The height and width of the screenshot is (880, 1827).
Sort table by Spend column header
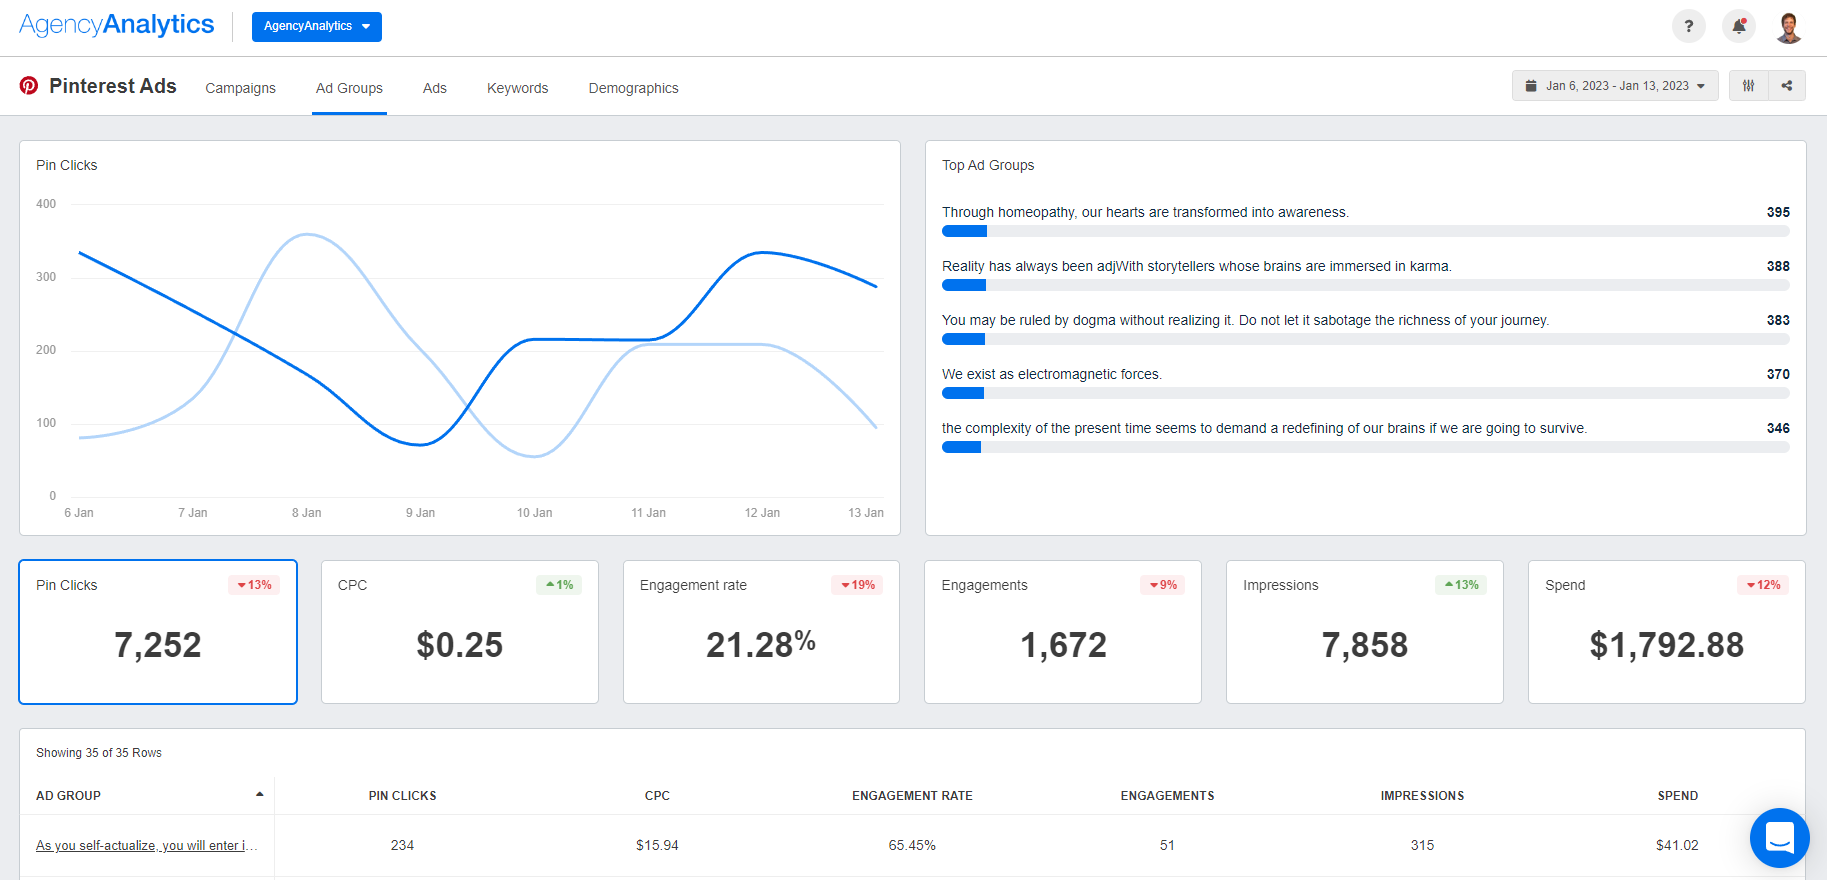[1677, 796]
